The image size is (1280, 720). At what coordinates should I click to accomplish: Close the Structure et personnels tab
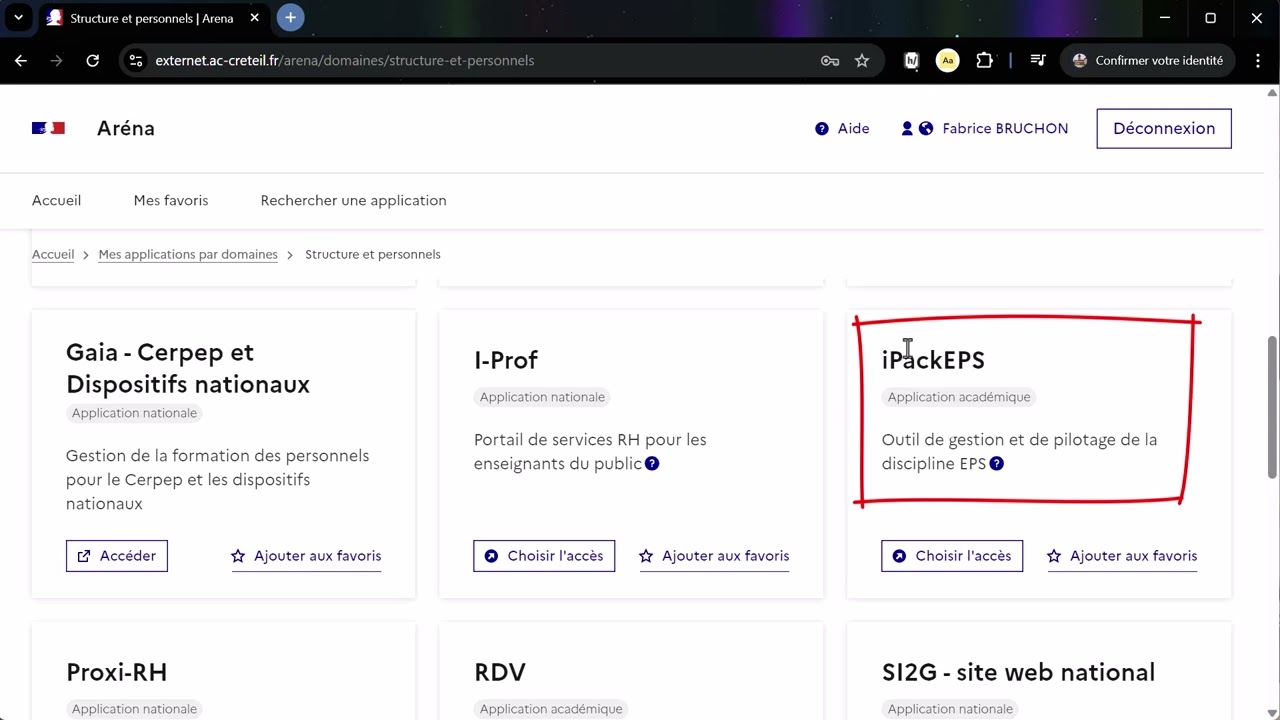[254, 18]
